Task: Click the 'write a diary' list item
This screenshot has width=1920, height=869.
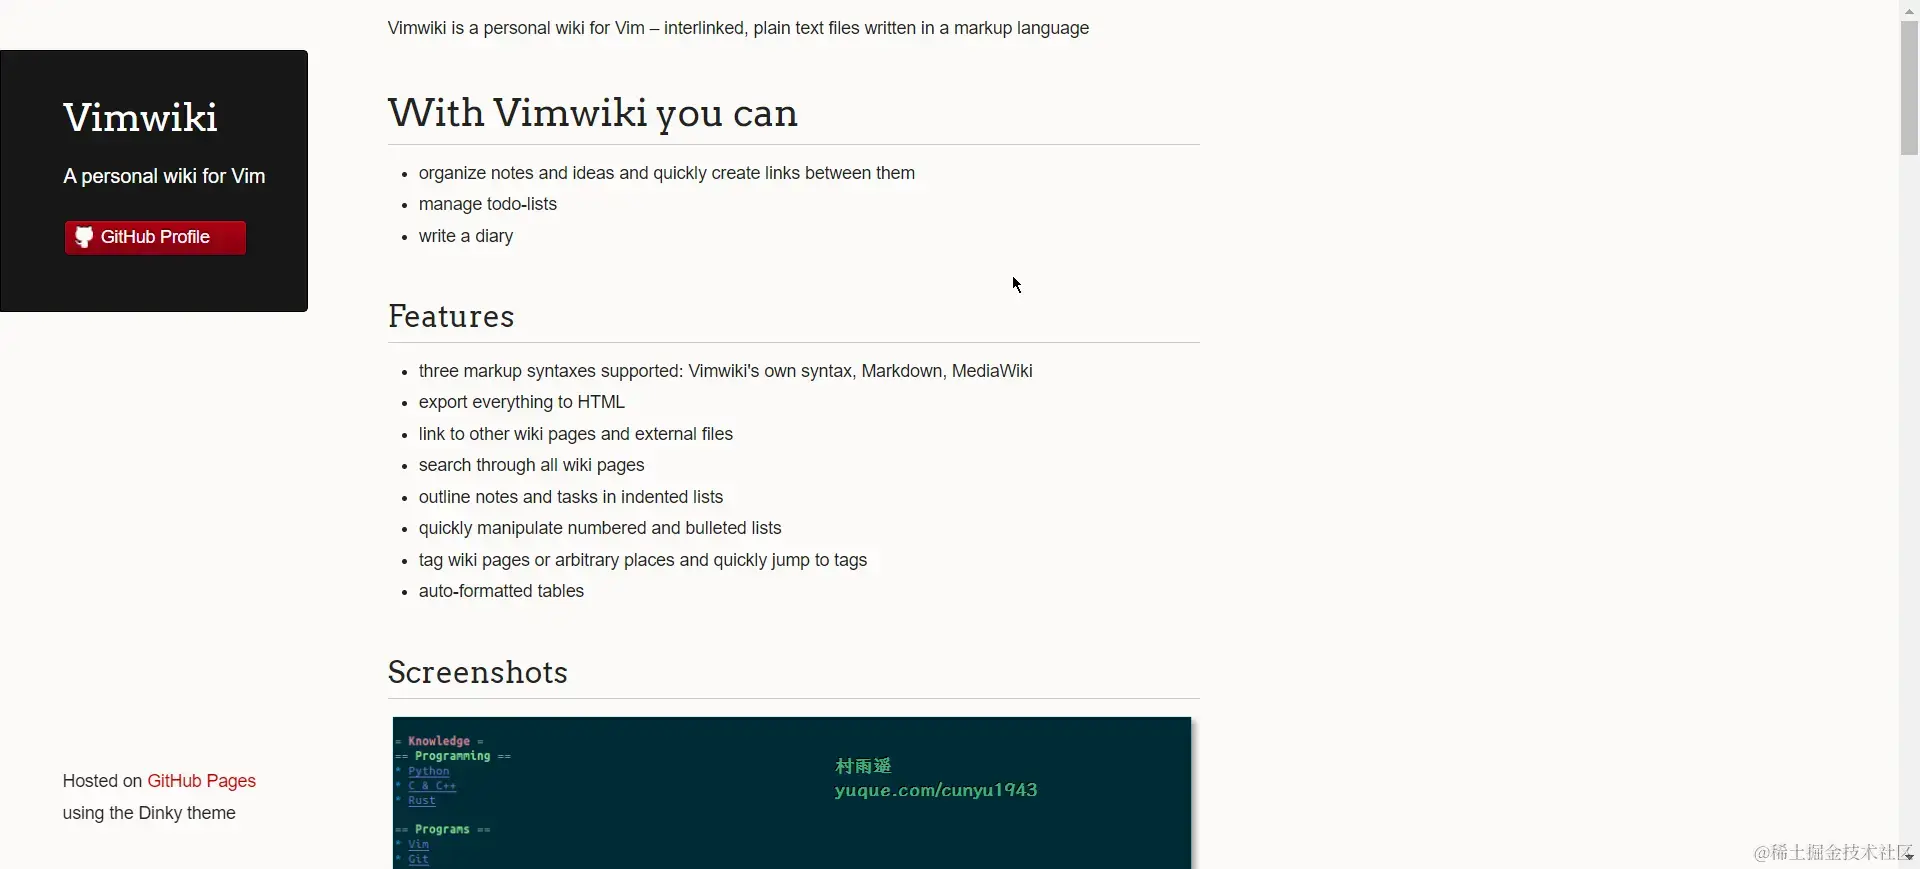Action: pyautogui.click(x=466, y=236)
